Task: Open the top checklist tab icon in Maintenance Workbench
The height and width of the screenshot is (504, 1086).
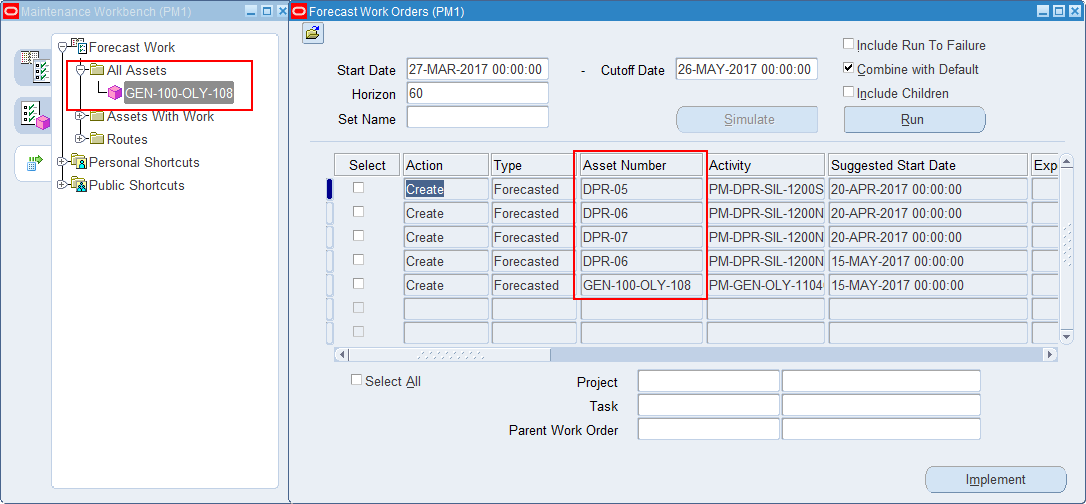Action: (x=33, y=68)
